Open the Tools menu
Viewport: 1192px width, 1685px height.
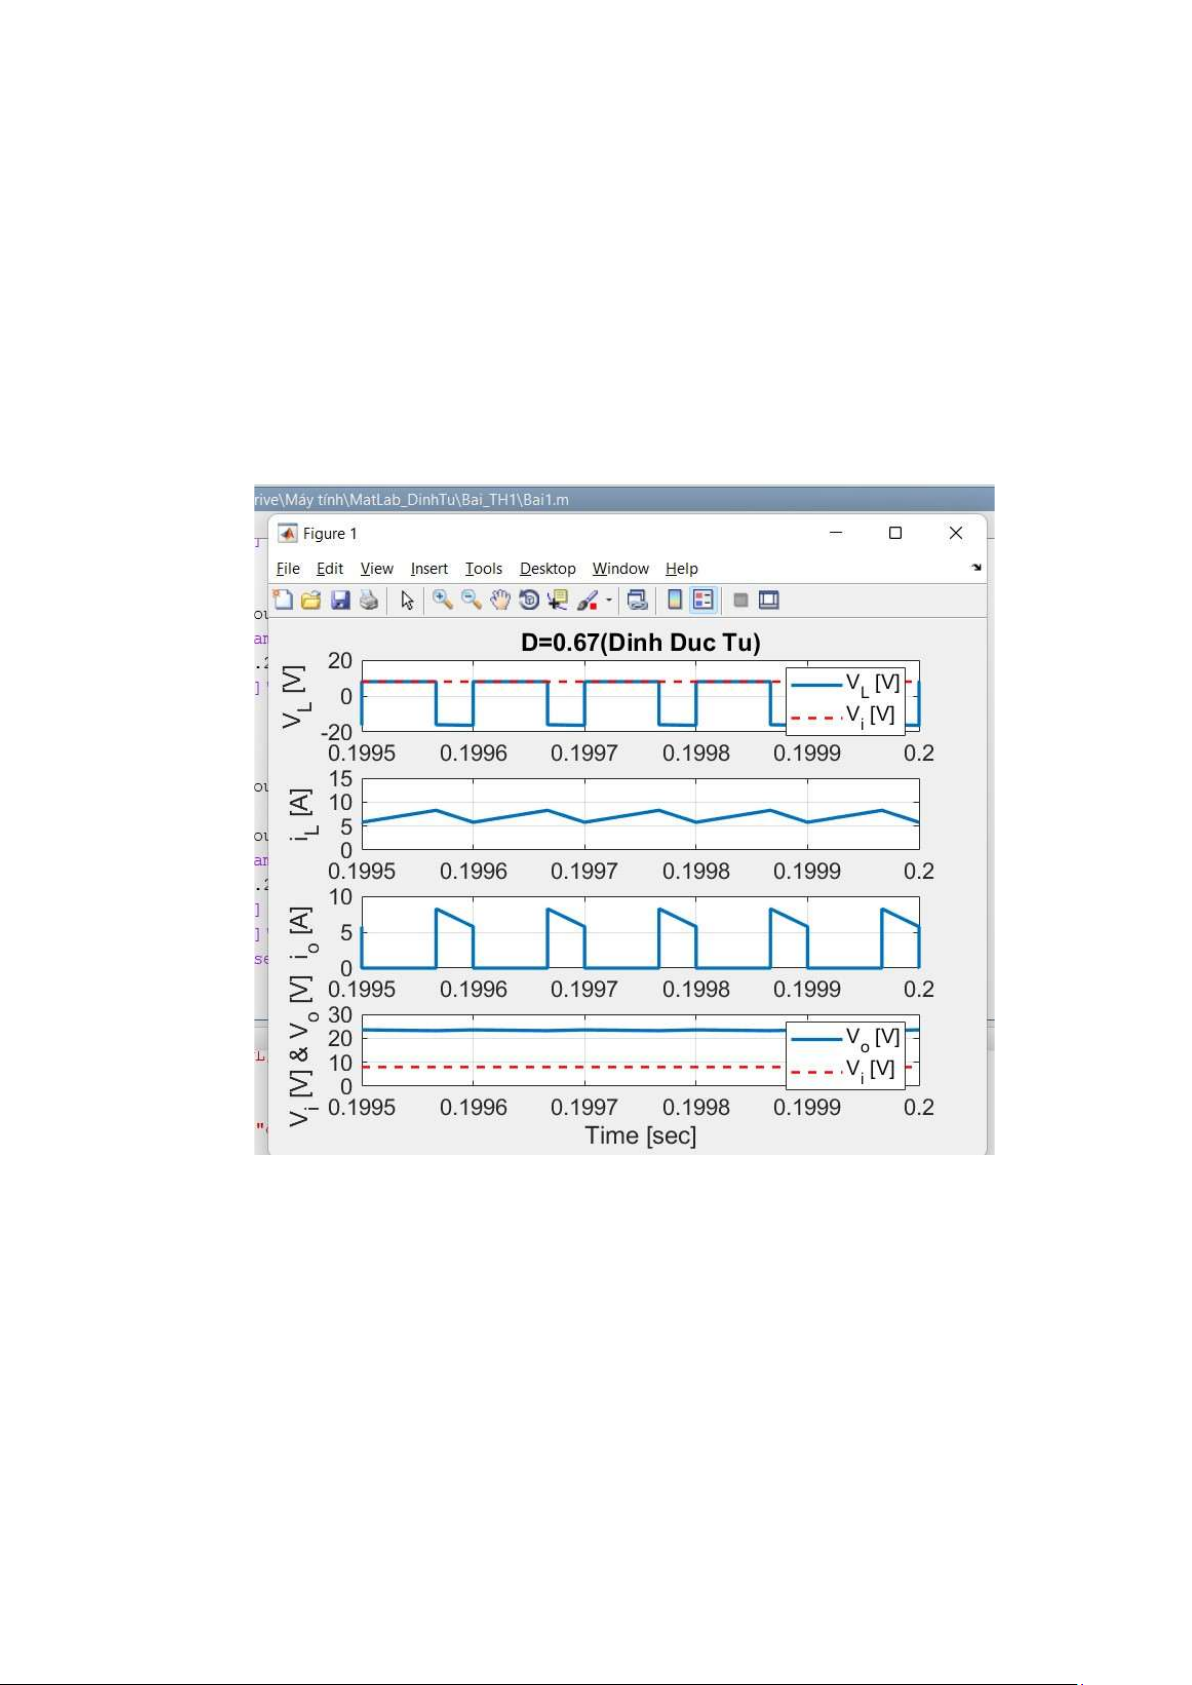[483, 569]
